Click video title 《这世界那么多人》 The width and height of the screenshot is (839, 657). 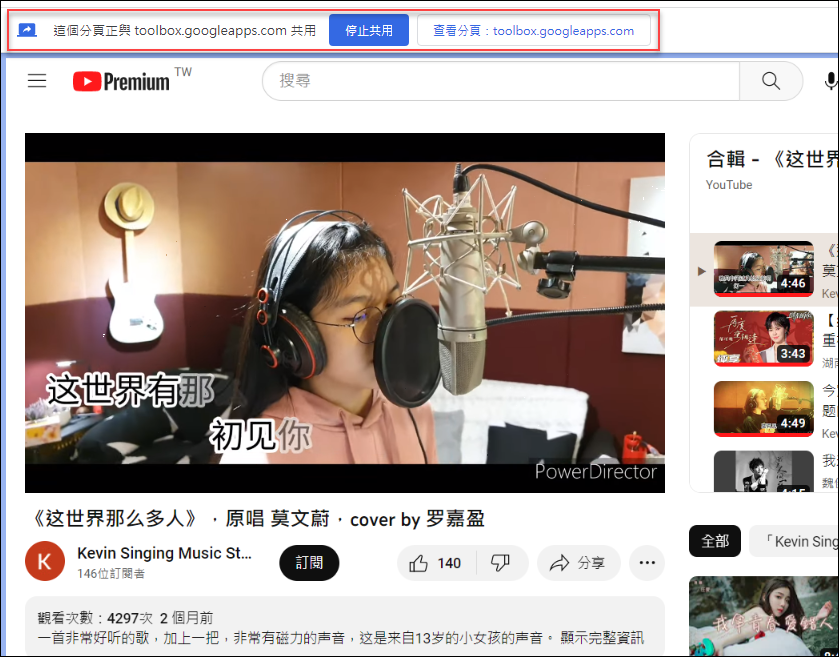pyautogui.click(x=257, y=519)
